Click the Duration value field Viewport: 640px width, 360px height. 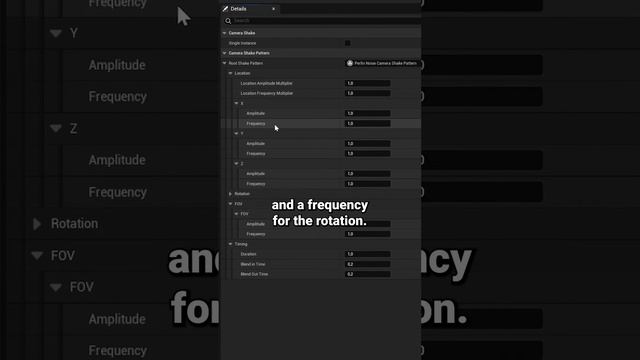point(368,254)
